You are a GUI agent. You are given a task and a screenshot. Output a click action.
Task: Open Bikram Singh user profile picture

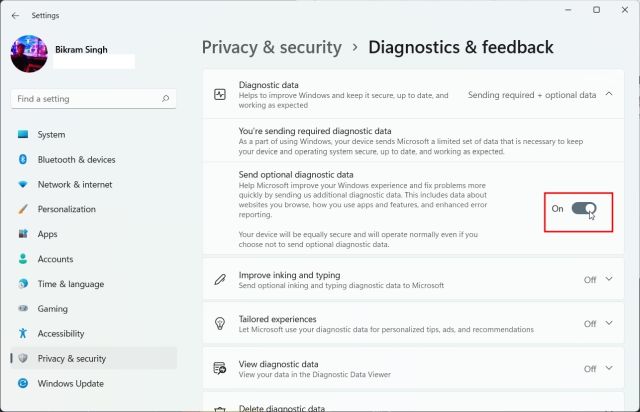coord(30,52)
